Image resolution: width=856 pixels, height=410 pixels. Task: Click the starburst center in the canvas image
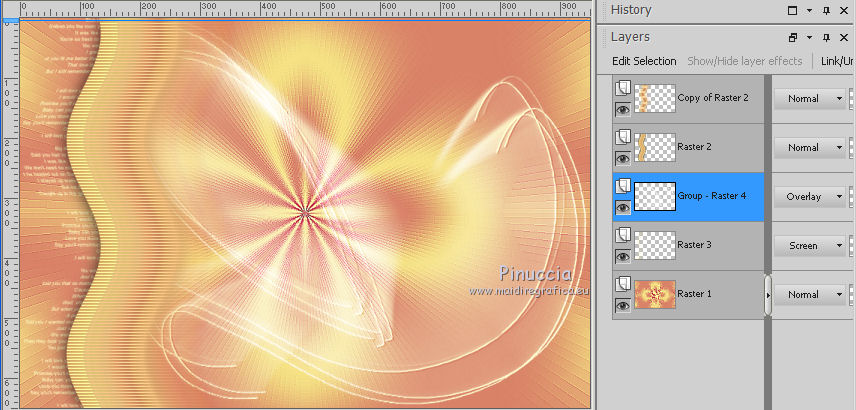click(x=305, y=212)
